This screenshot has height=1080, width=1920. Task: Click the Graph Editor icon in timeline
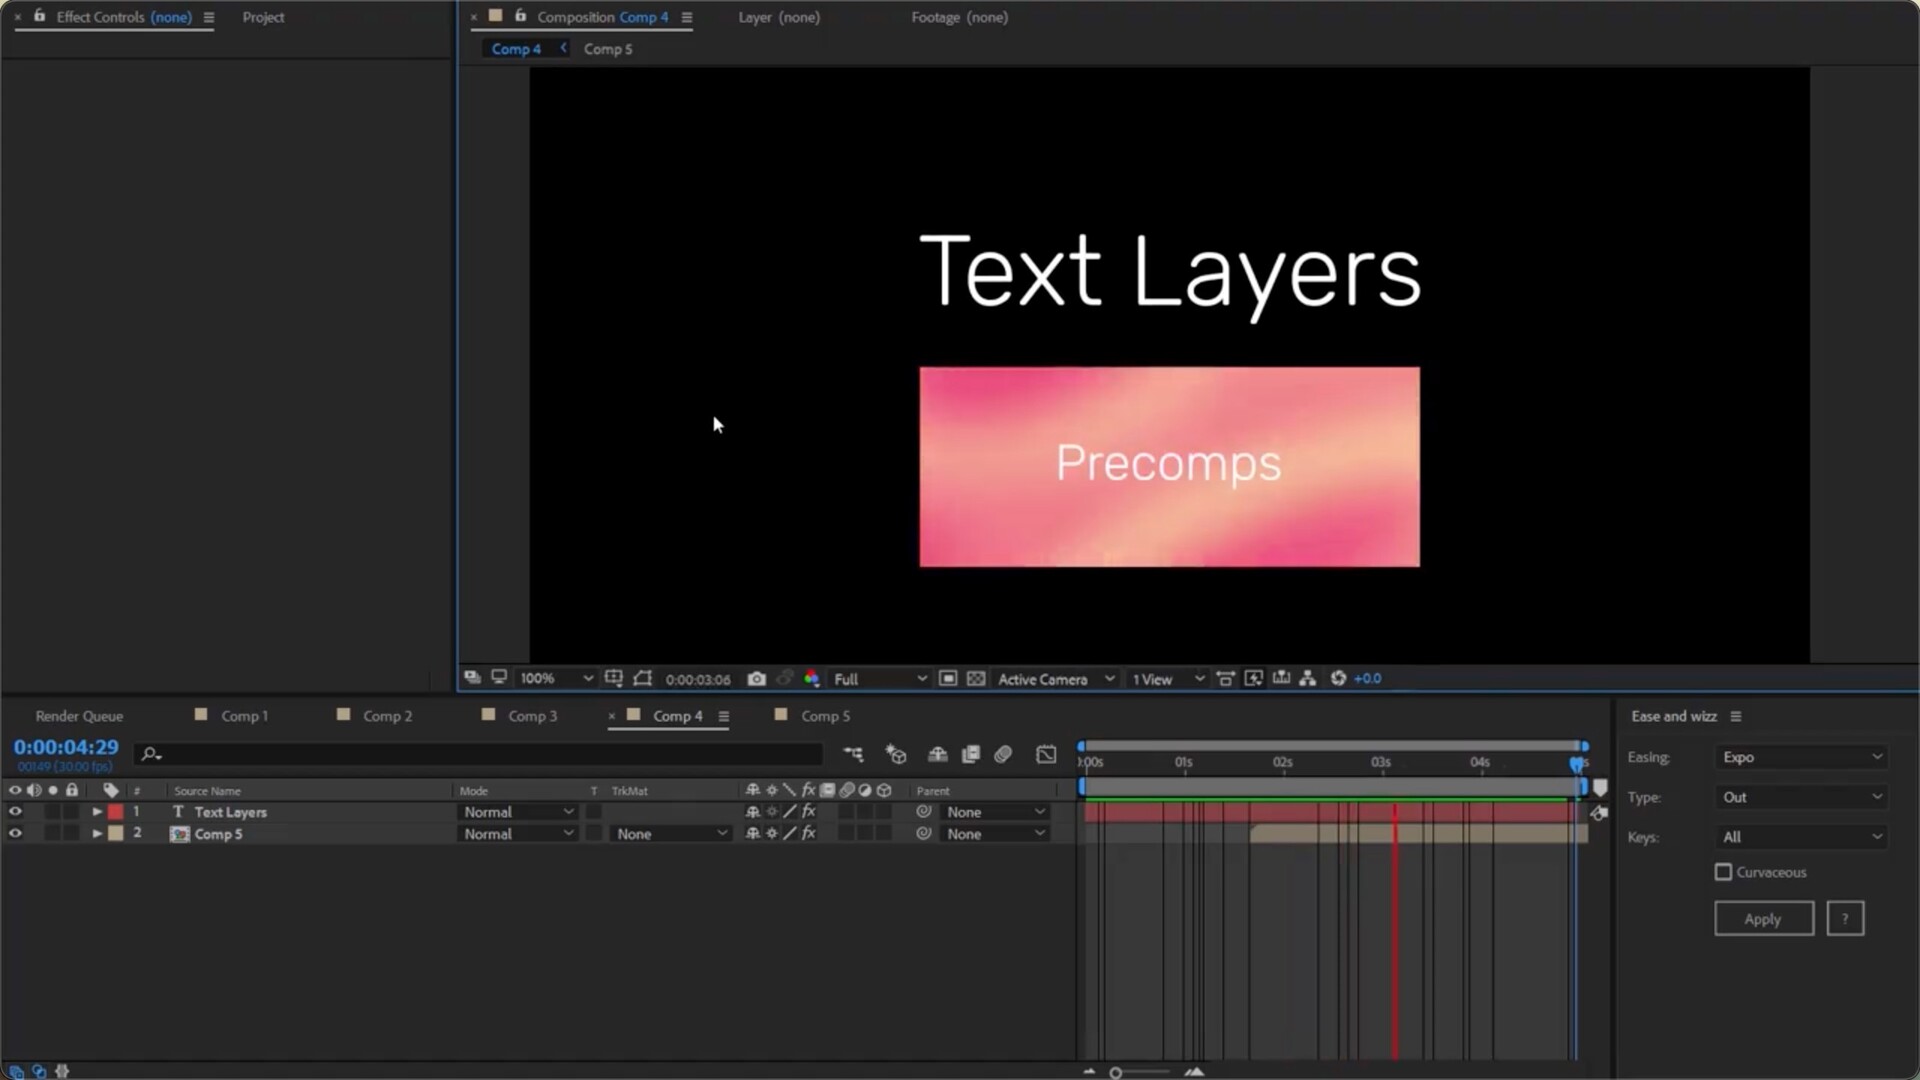pyautogui.click(x=1046, y=755)
